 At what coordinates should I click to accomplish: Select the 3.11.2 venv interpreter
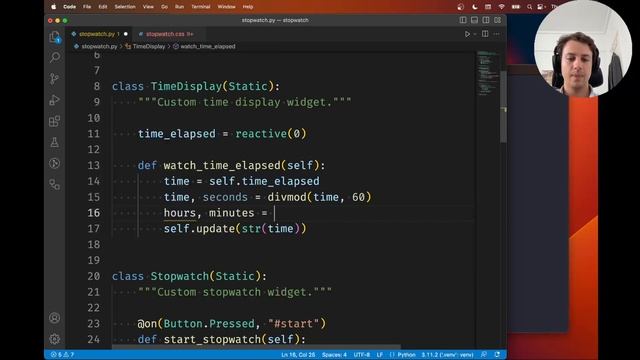click(447, 355)
